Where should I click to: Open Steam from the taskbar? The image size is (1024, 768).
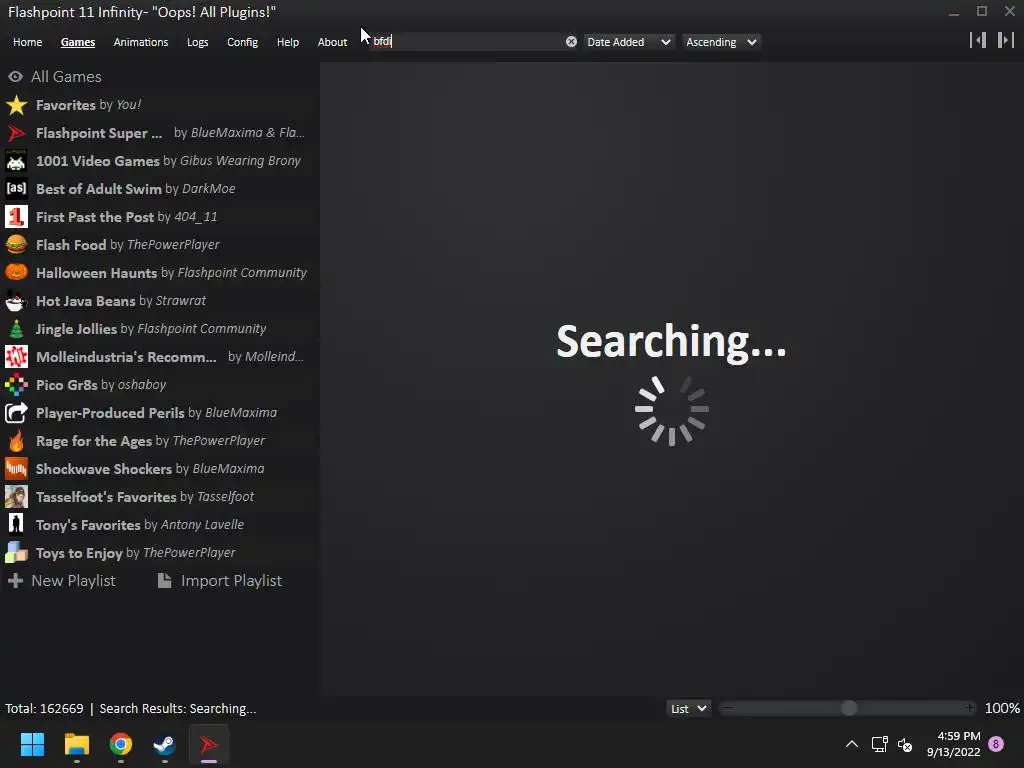(x=165, y=744)
